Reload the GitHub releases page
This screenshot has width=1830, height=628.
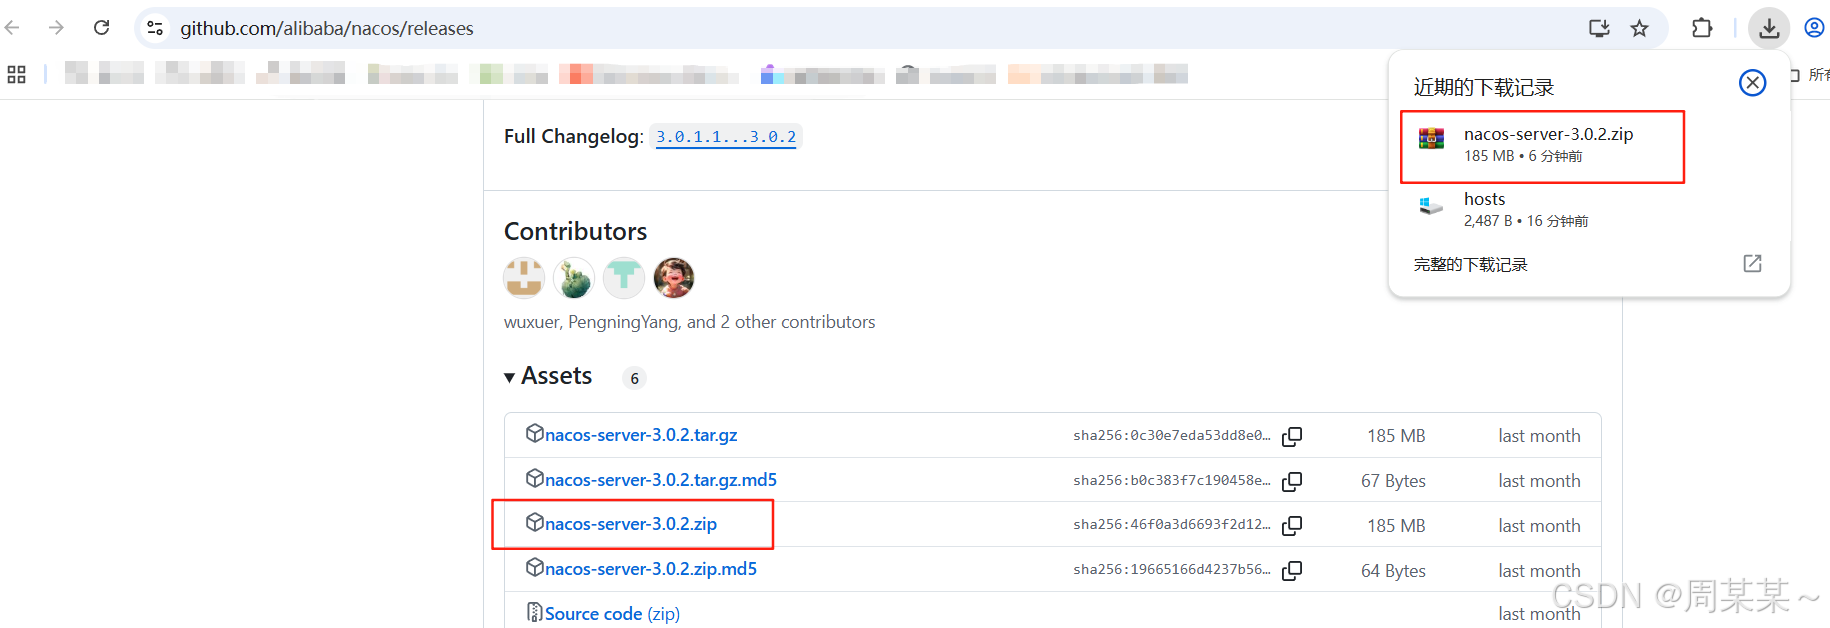coord(101,28)
